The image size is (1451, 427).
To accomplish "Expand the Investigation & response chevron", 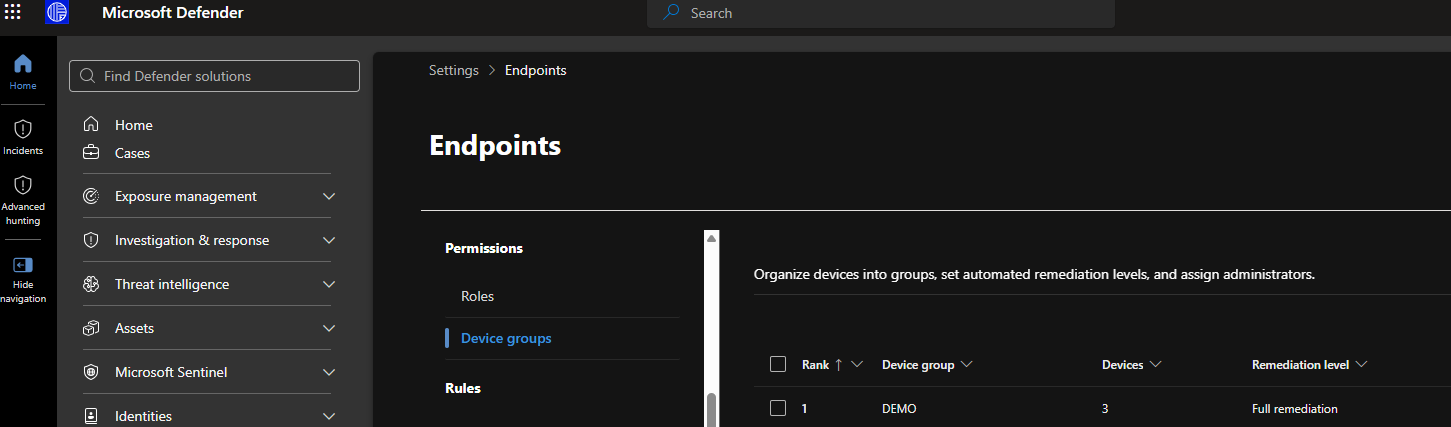I will (329, 241).
